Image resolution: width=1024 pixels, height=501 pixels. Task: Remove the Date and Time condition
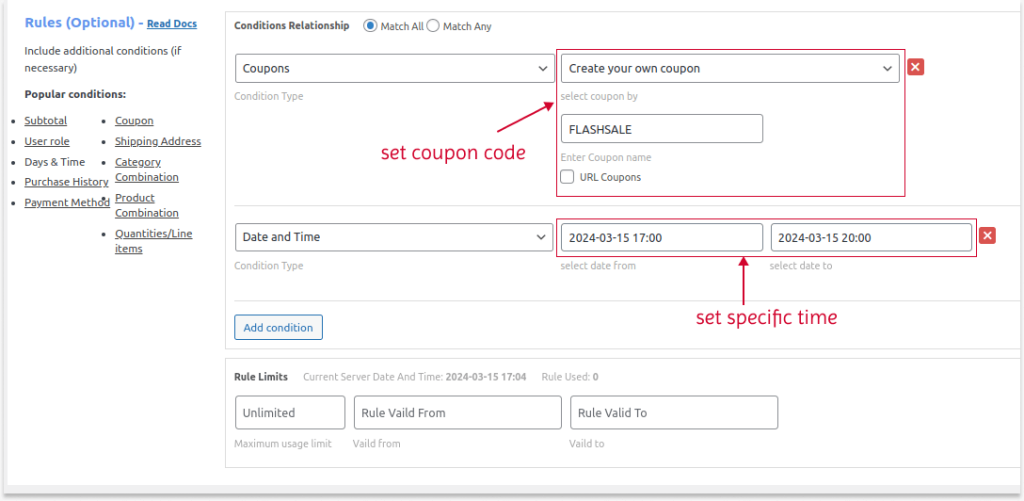coord(987,236)
